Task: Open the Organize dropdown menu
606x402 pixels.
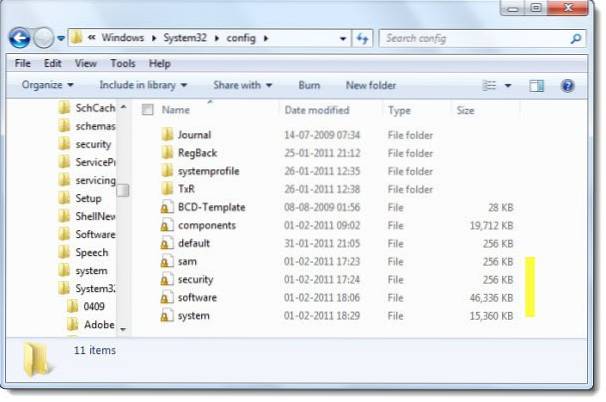Action: point(45,86)
